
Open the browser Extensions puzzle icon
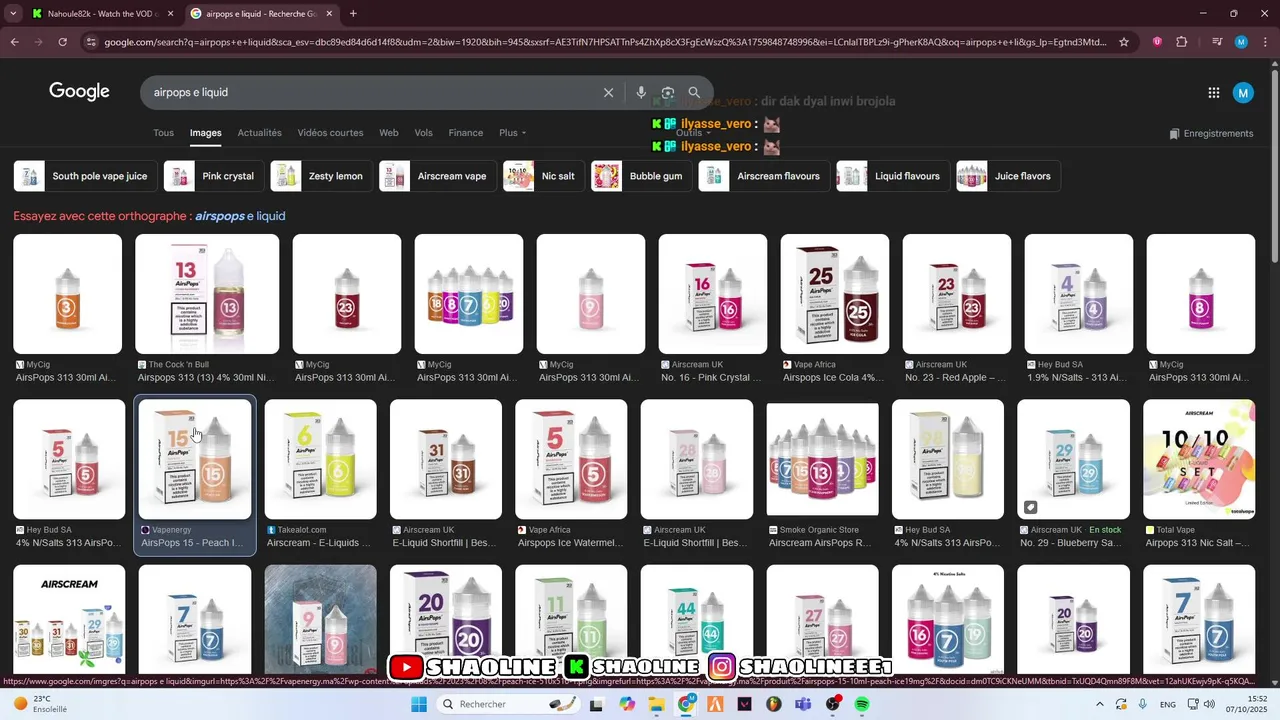(x=1182, y=42)
